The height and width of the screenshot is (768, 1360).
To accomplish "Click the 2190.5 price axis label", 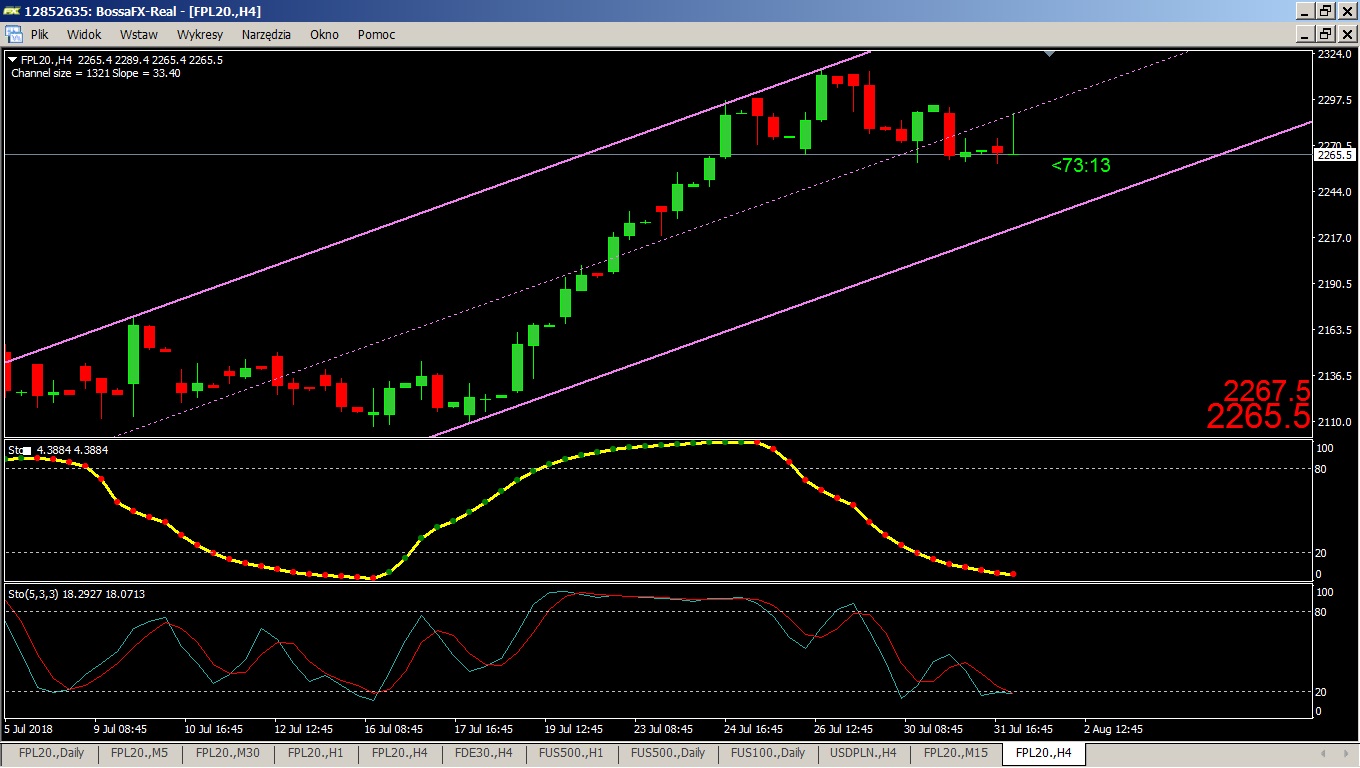I will [x=1336, y=284].
